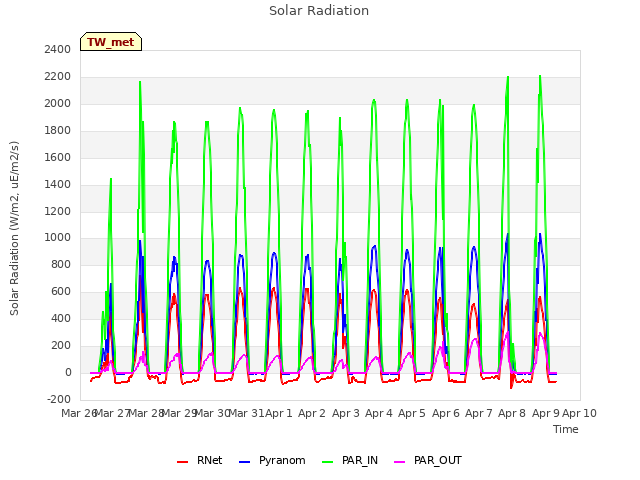This screenshot has width=640, height=480.
Task: Click the Mar 28 x-axis label
Action: pos(147,413)
